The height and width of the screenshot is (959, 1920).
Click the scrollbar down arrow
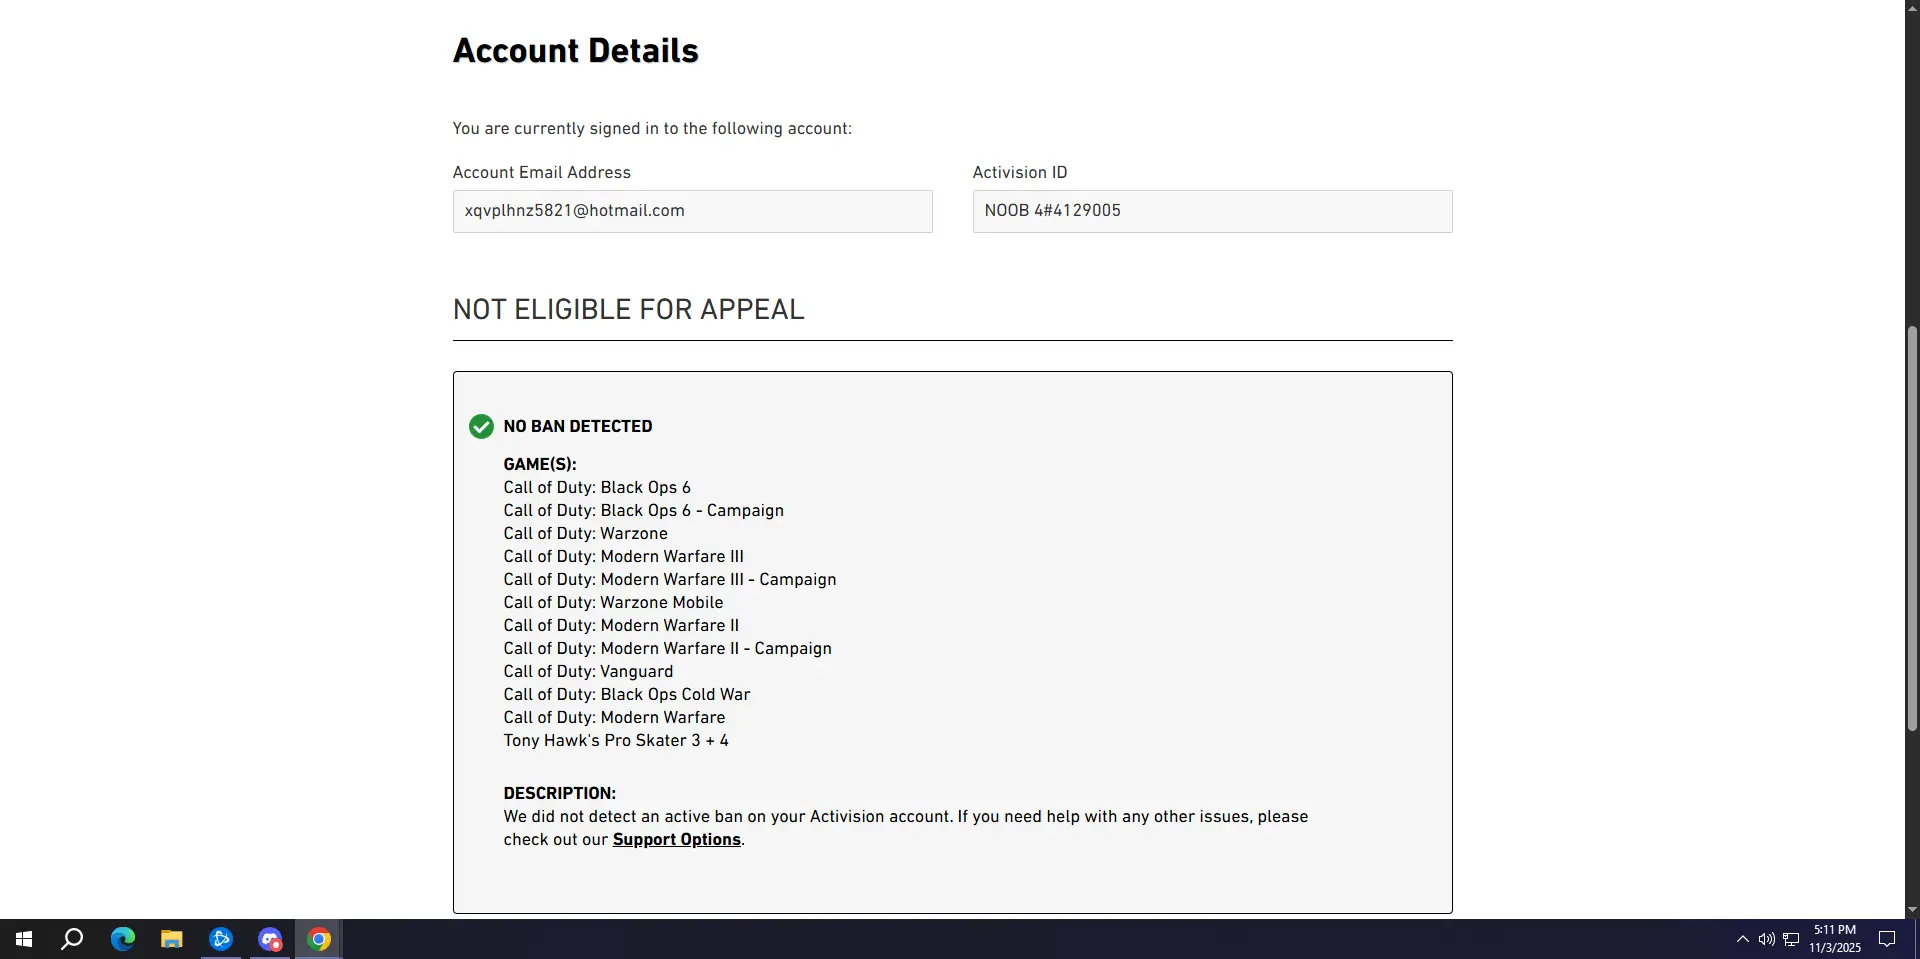pos(1912,910)
